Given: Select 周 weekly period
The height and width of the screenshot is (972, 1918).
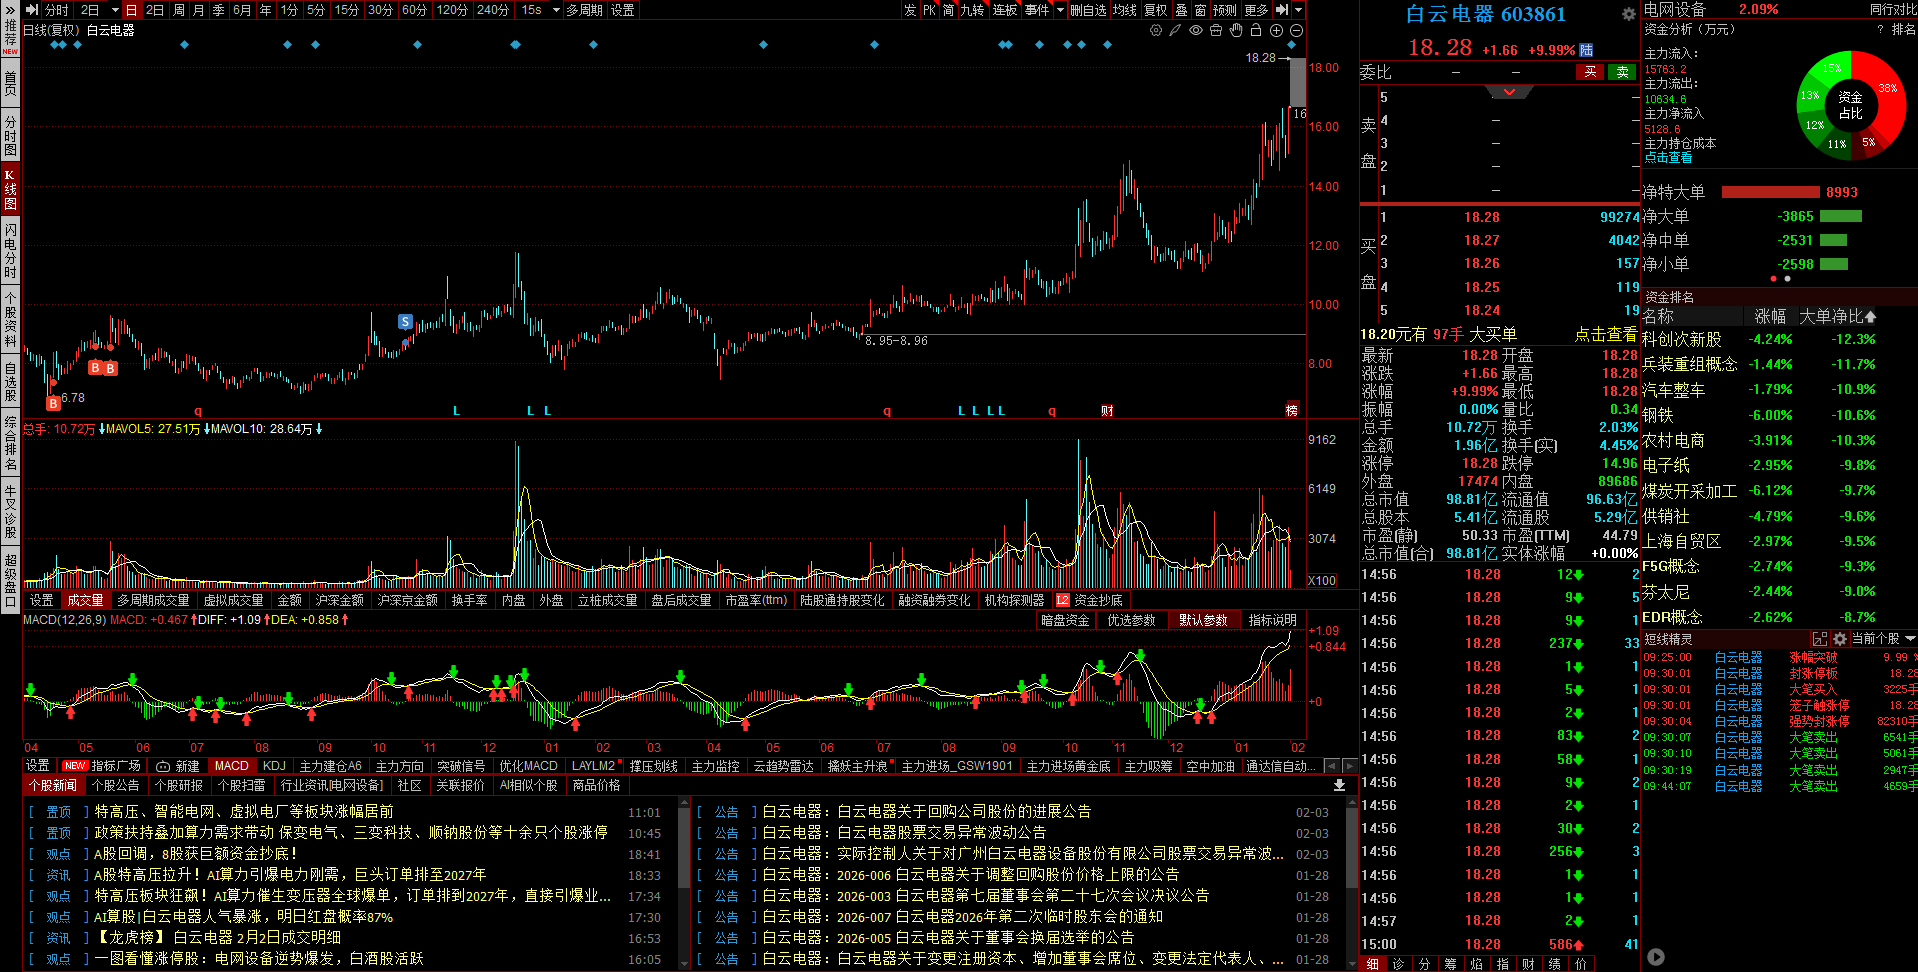Looking at the screenshot, I should pyautogui.click(x=178, y=10).
